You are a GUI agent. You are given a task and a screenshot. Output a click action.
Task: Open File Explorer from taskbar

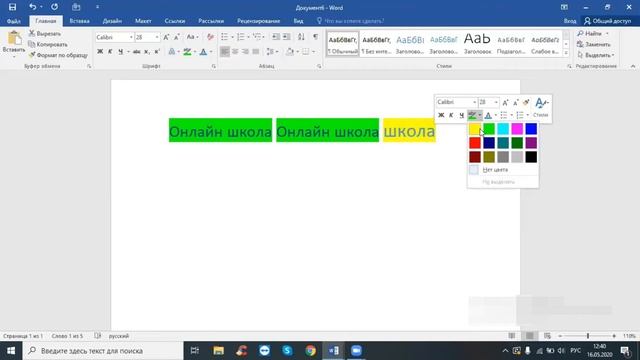pos(218,351)
